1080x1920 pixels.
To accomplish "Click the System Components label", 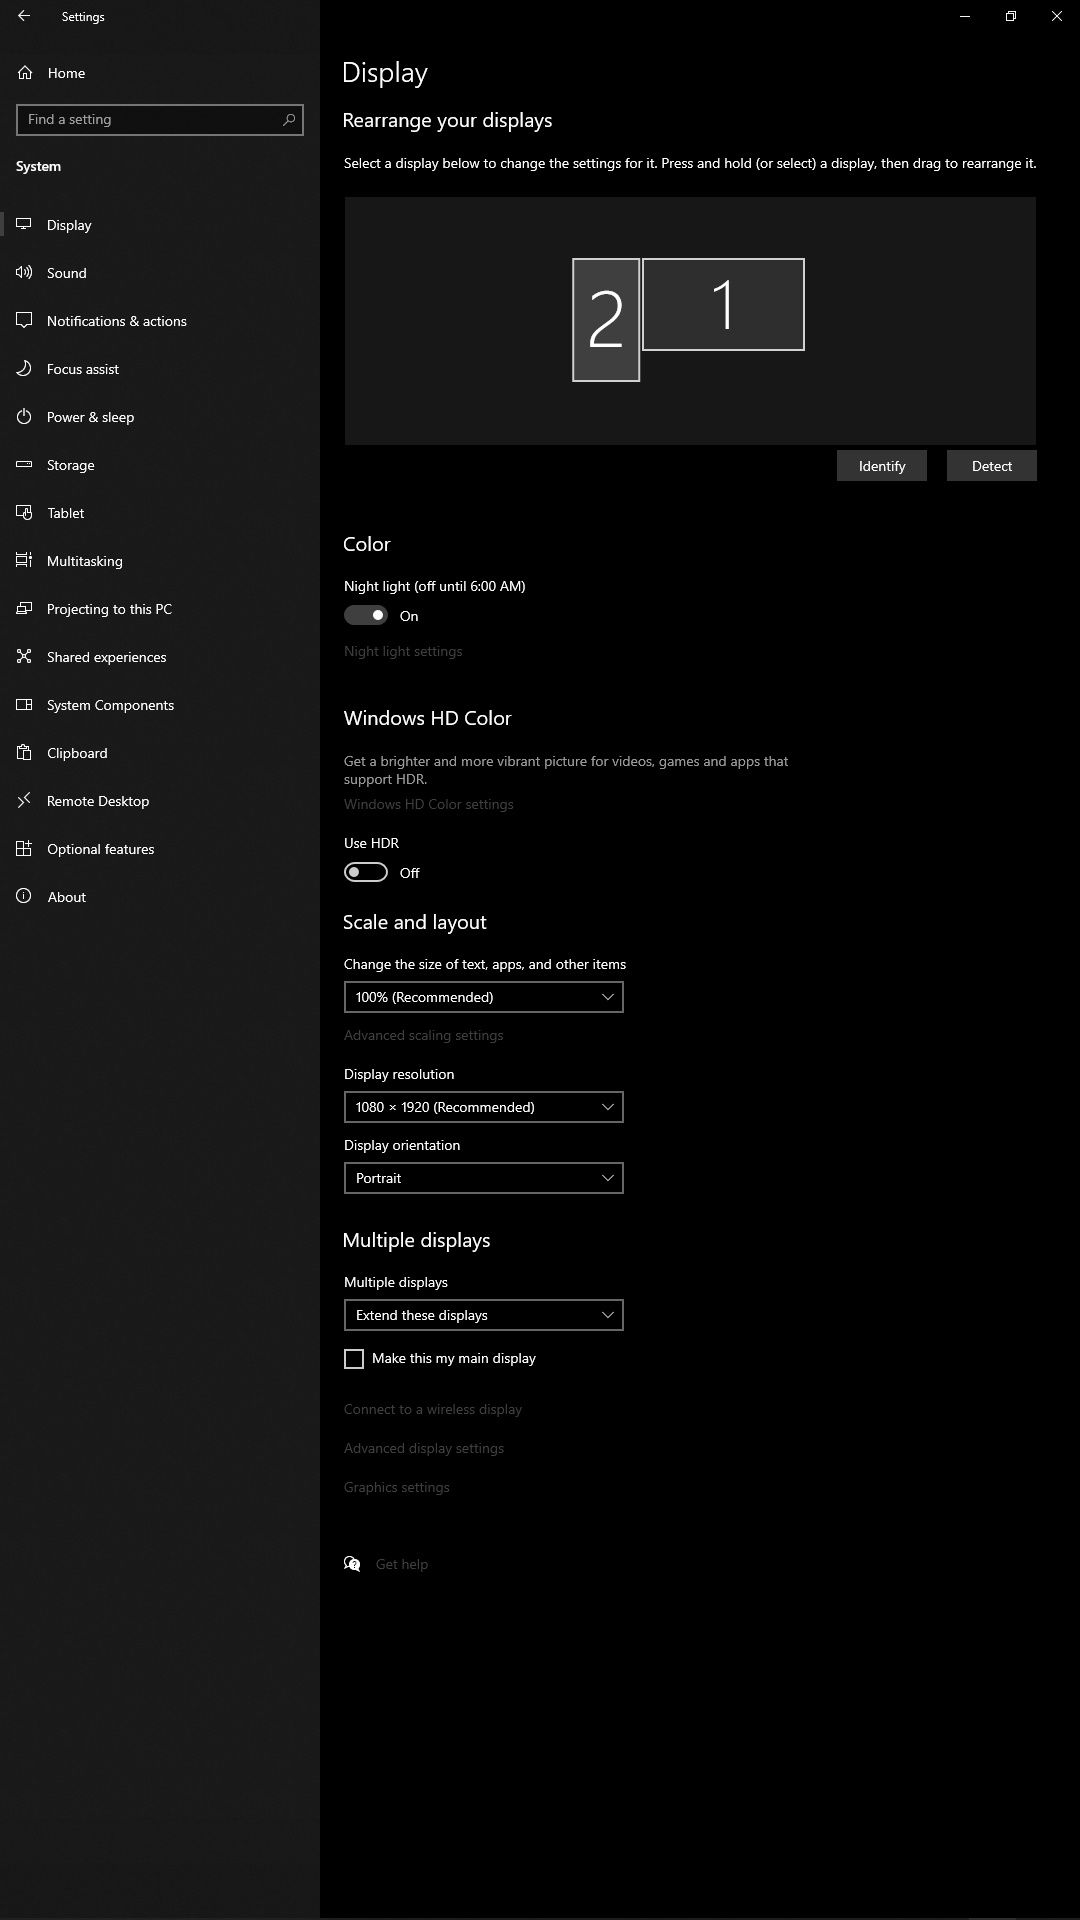I will [111, 705].
